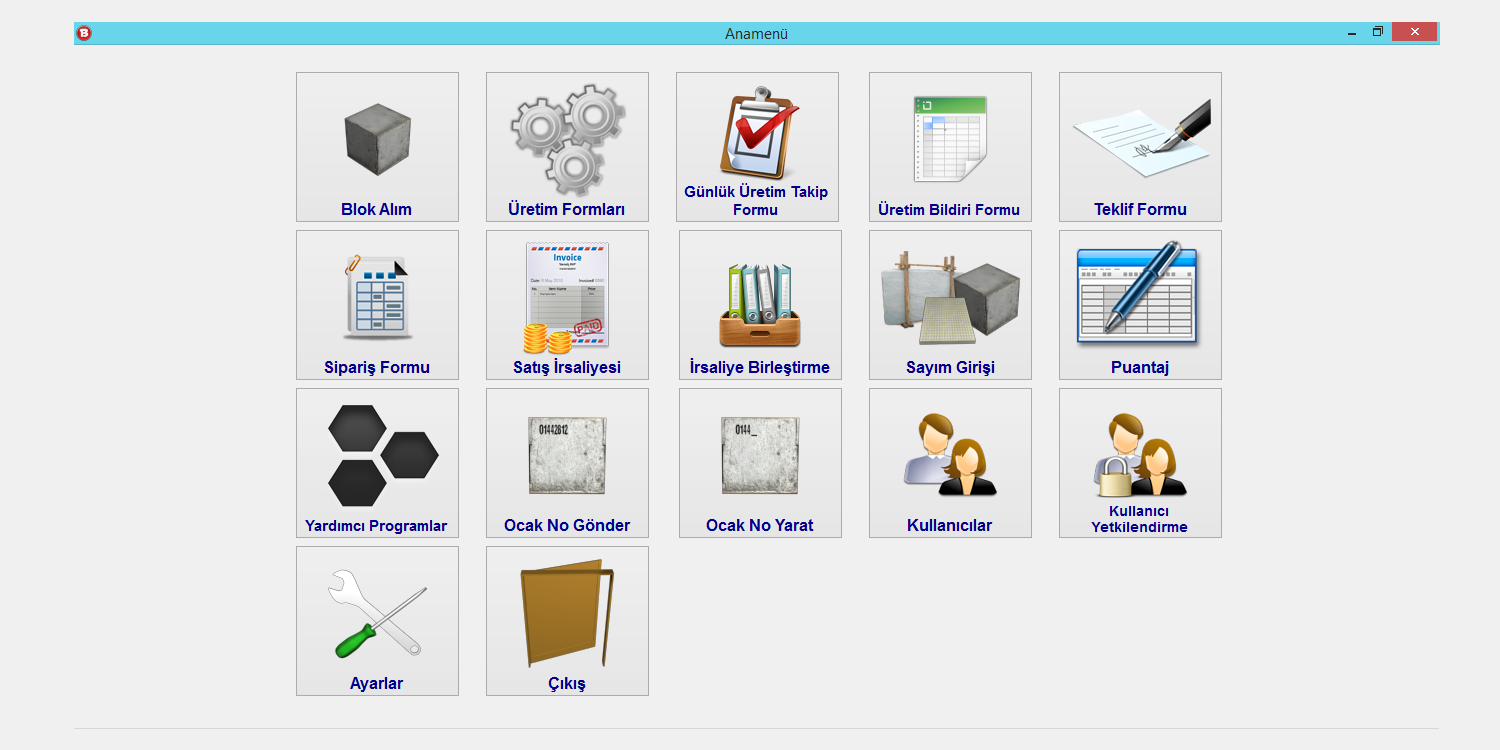Click the red app logo in title bar
The image size is (1500, 750).
coord(84,33)
